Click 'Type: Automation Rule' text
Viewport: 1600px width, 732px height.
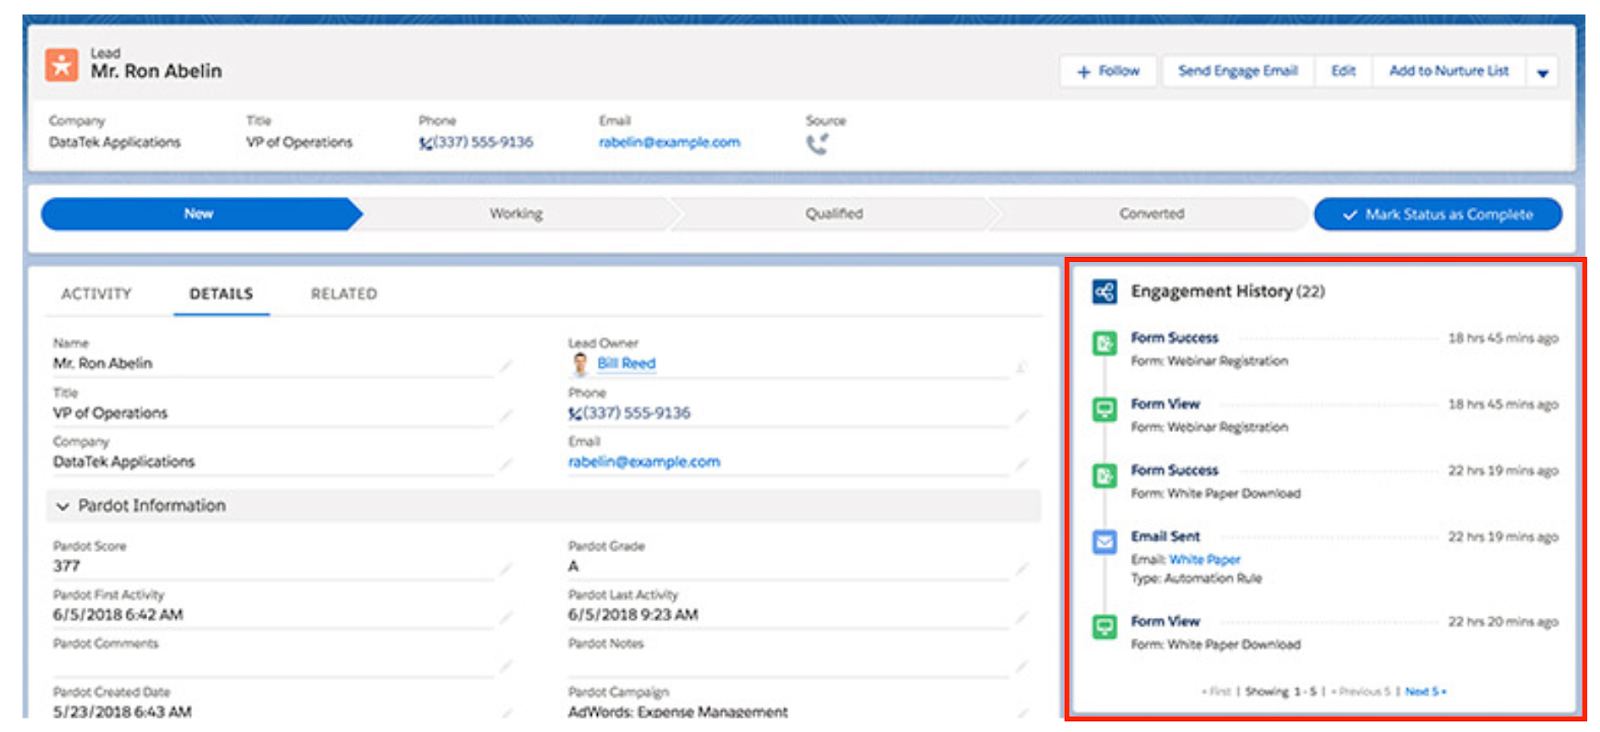(1196, 579)
